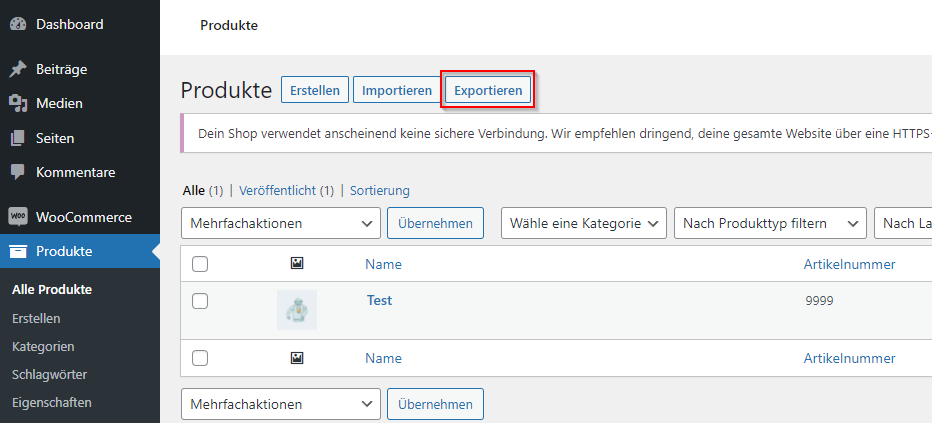Open Medien via its media icon

[x=18, y=104]
